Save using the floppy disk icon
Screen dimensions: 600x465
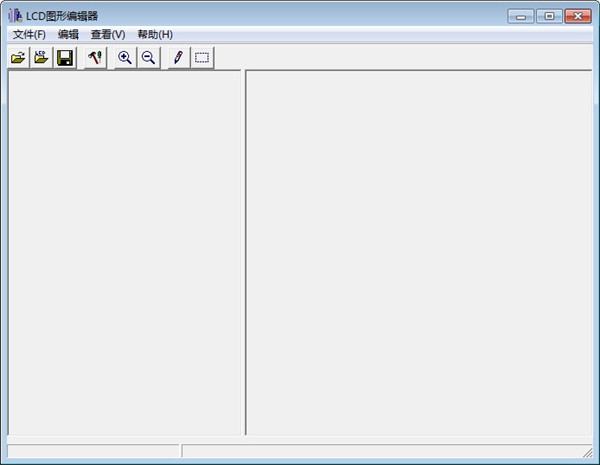pos(64,58)
